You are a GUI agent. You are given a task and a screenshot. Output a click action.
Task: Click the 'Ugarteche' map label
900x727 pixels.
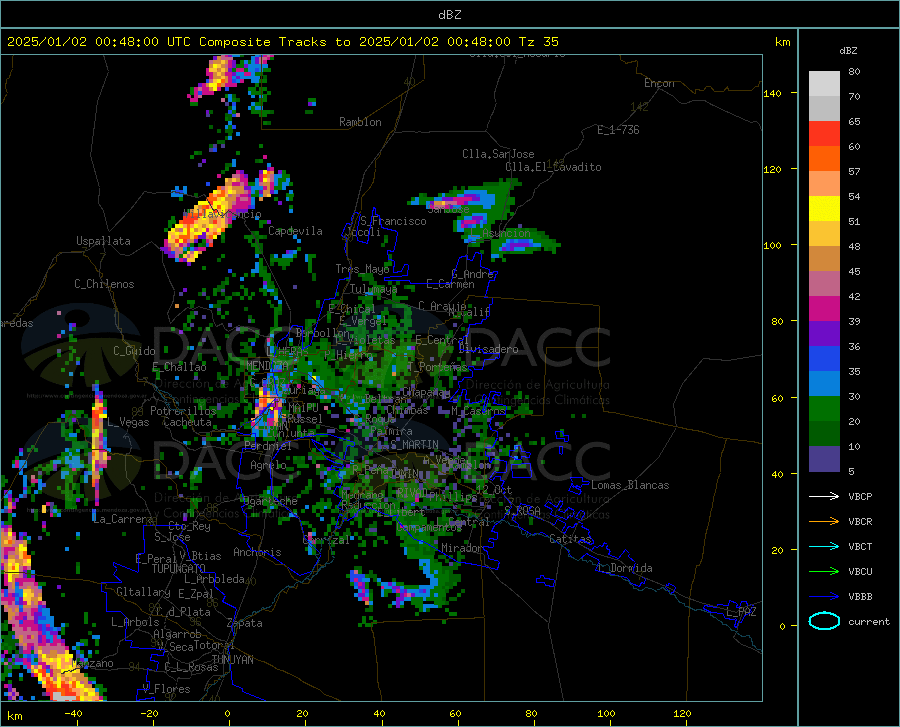point(270,501)
